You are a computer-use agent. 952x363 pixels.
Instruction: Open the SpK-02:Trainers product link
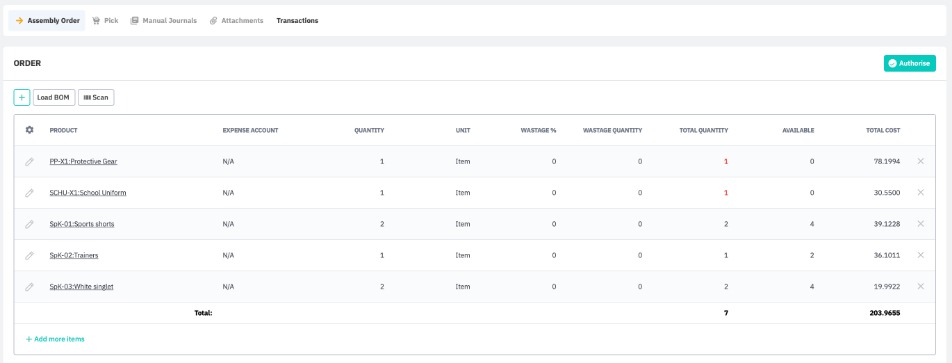click(74, 256)
